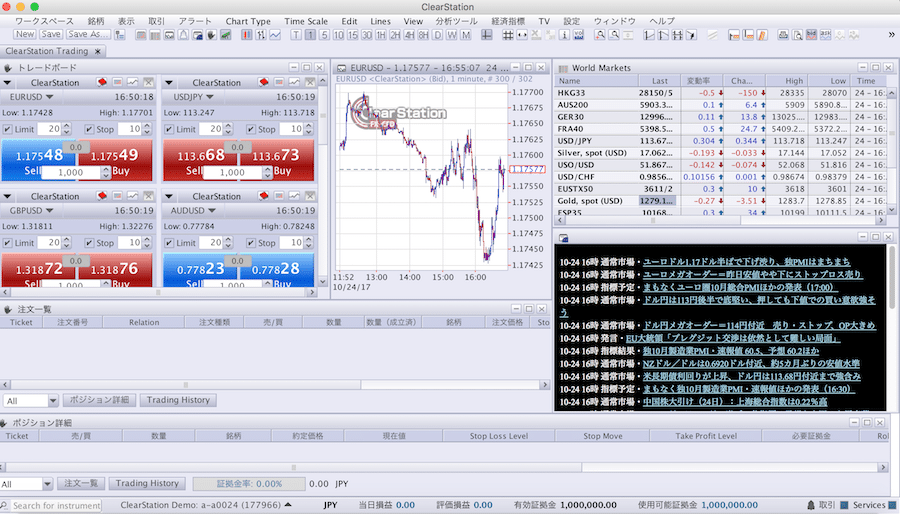The height and width of the screenshot is (514, 900).
Task: Click the notification bell in status bar
Action: (x=811, y=505)
